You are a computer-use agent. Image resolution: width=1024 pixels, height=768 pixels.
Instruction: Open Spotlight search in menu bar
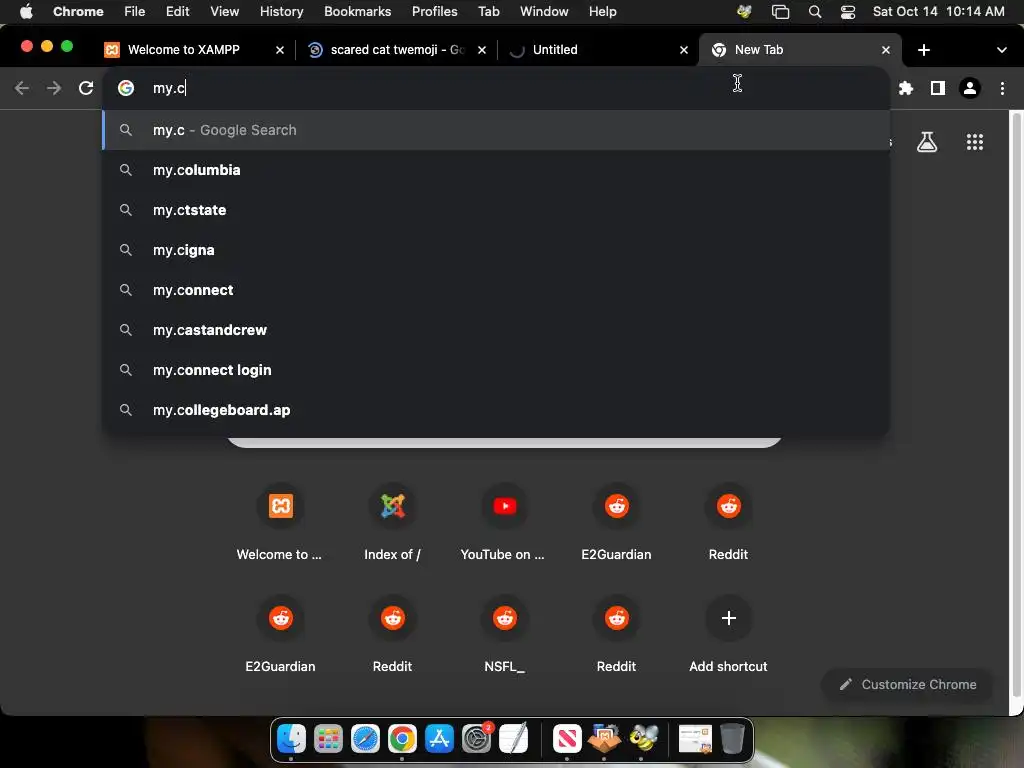[x=814, y=12]
